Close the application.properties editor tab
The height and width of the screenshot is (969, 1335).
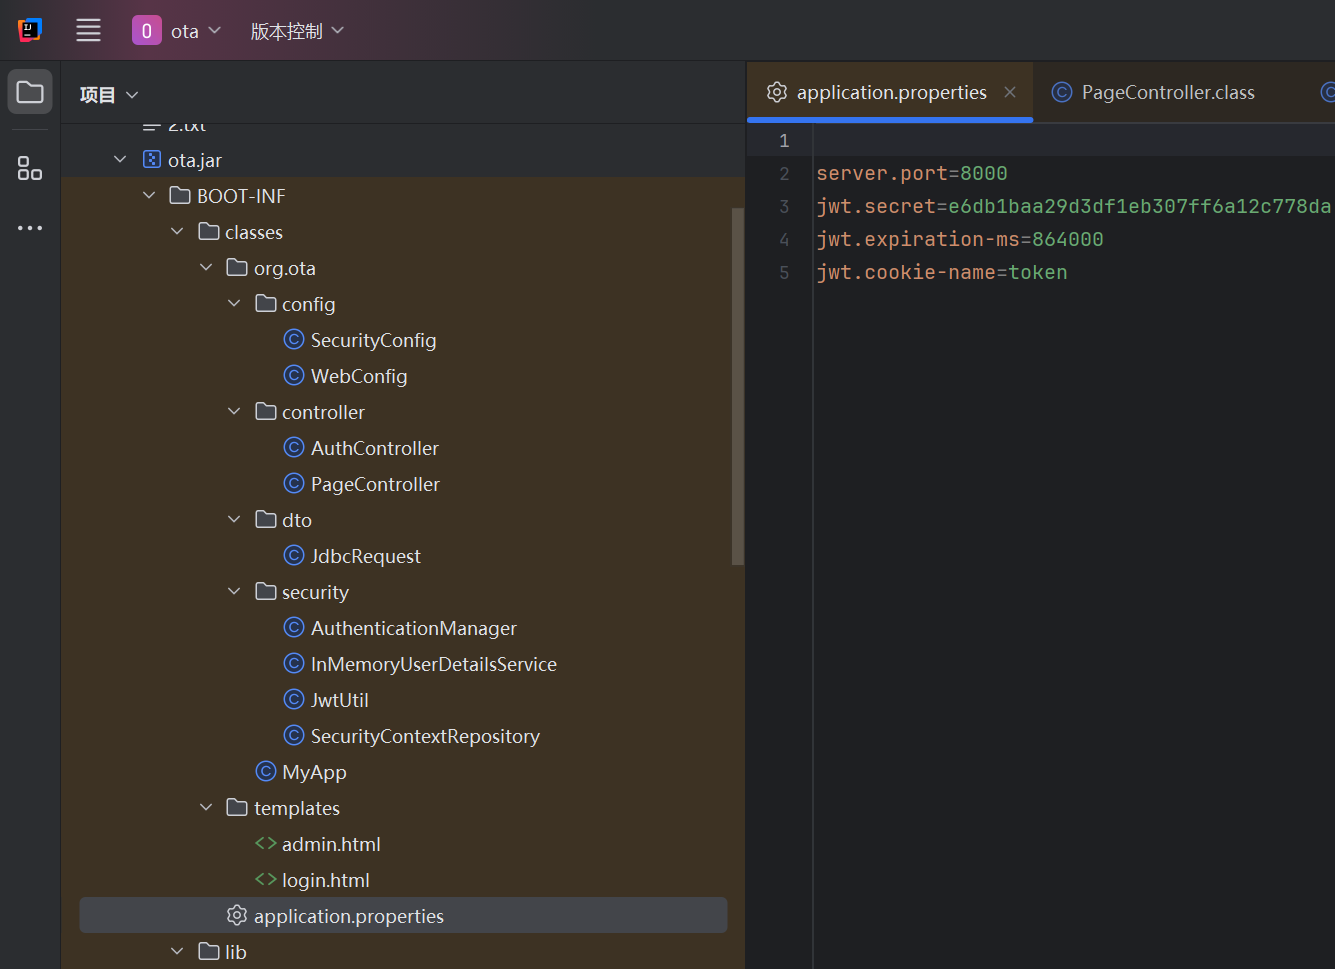tap(1010, 92)
